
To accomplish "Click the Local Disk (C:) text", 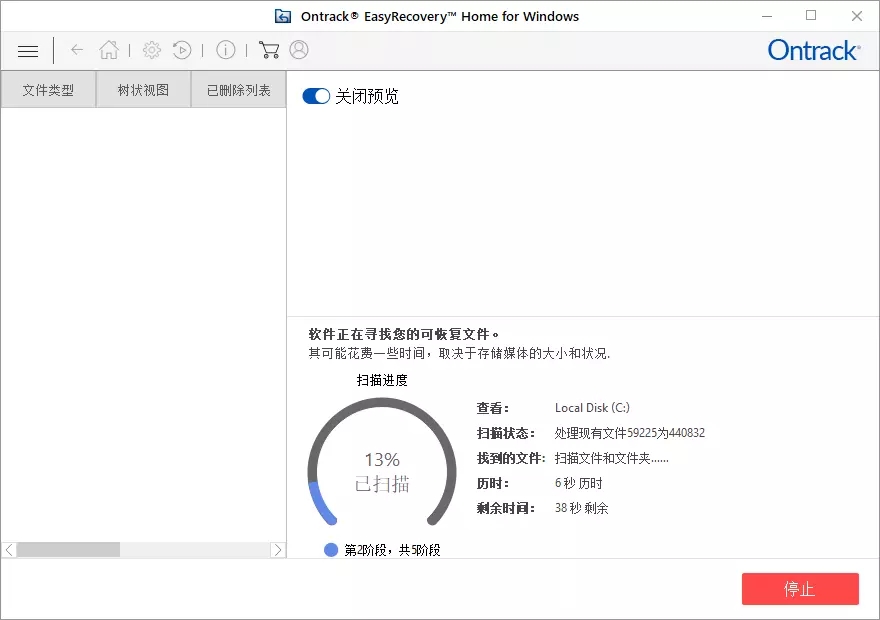I will click(592, 408).
